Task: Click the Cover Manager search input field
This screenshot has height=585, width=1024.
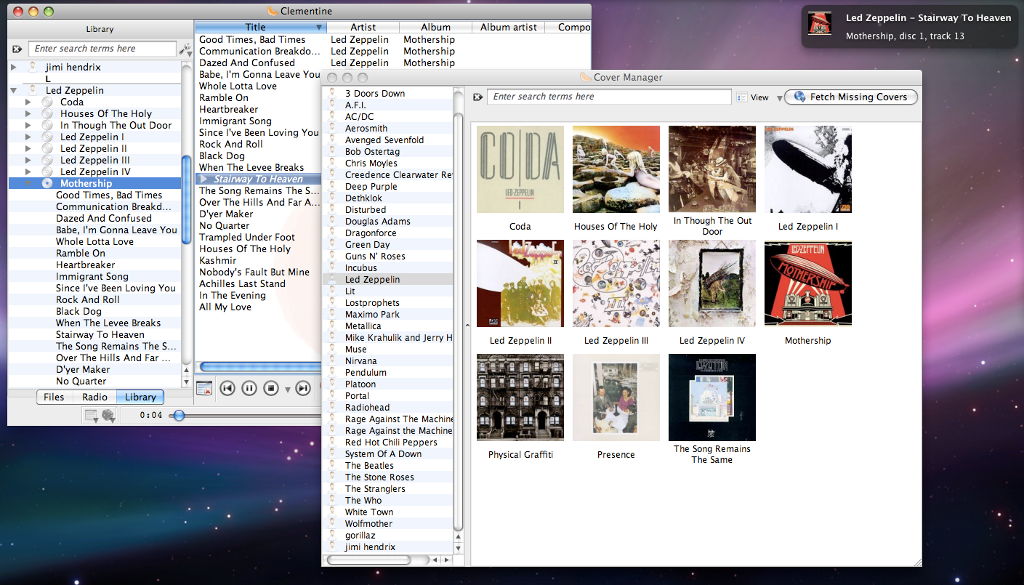Action: (609, 97)
